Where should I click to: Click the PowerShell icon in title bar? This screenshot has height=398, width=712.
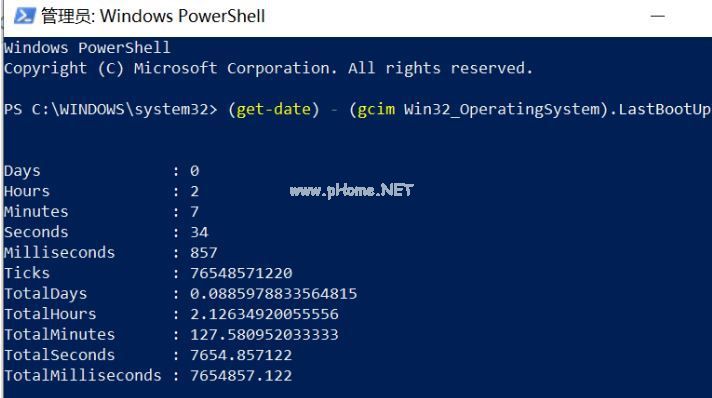click(25, 16)
